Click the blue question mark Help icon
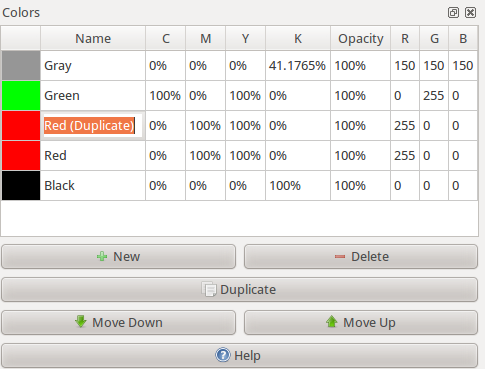The width and height of the screenshot is (485, 369). pyautogui.click(x=223, y=355)
